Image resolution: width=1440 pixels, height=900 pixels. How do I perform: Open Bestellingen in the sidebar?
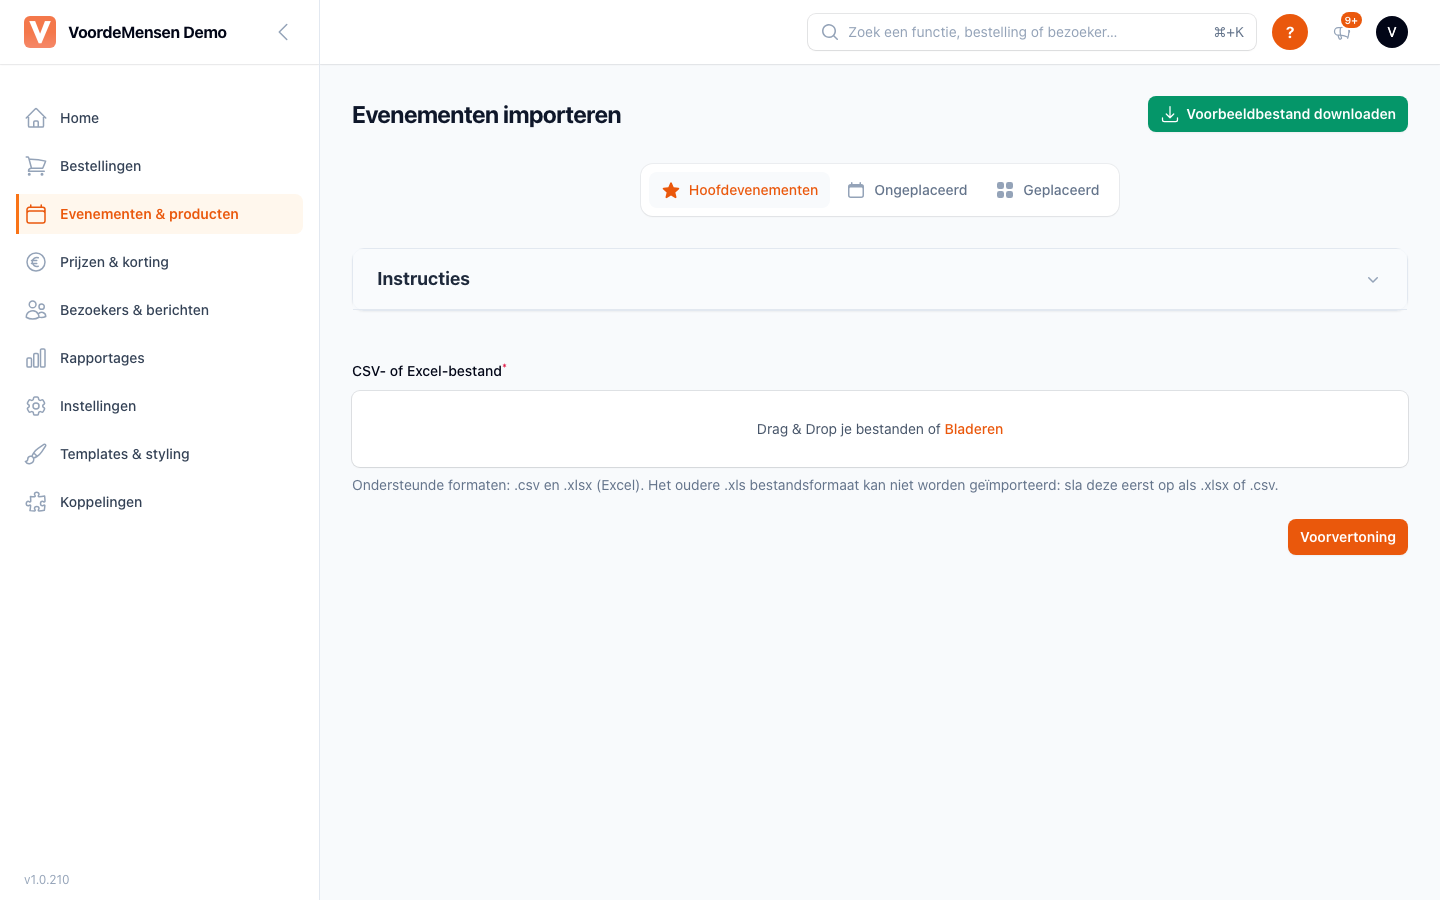pos(160,166)
